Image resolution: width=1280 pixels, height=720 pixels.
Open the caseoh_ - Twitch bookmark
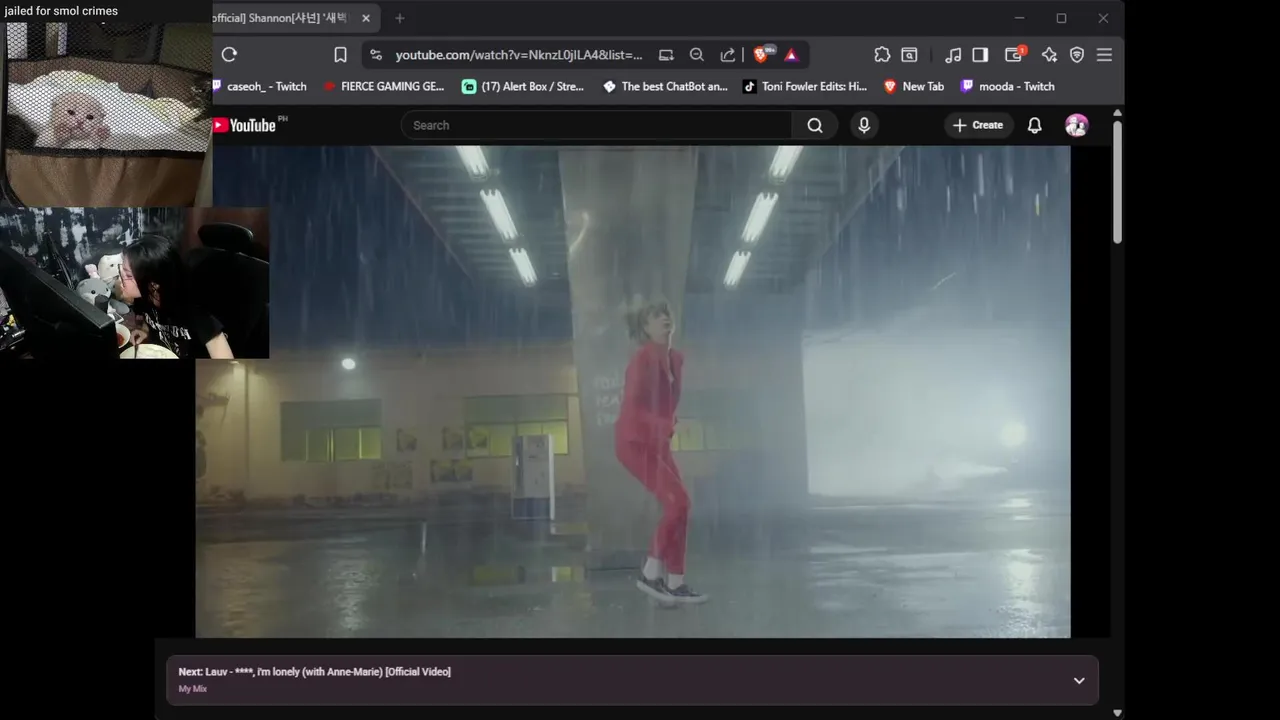point(260,87)
